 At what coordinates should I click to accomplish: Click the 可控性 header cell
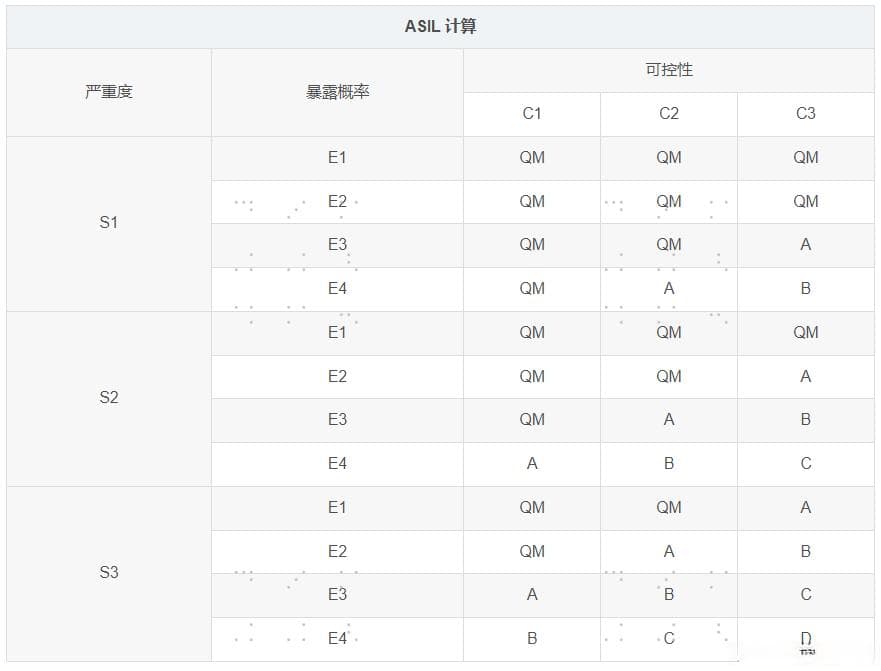(668, 70)
